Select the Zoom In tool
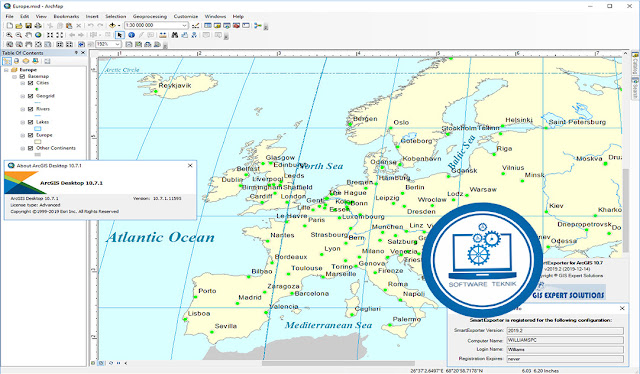Screen dimensions: 640x374 9,35
